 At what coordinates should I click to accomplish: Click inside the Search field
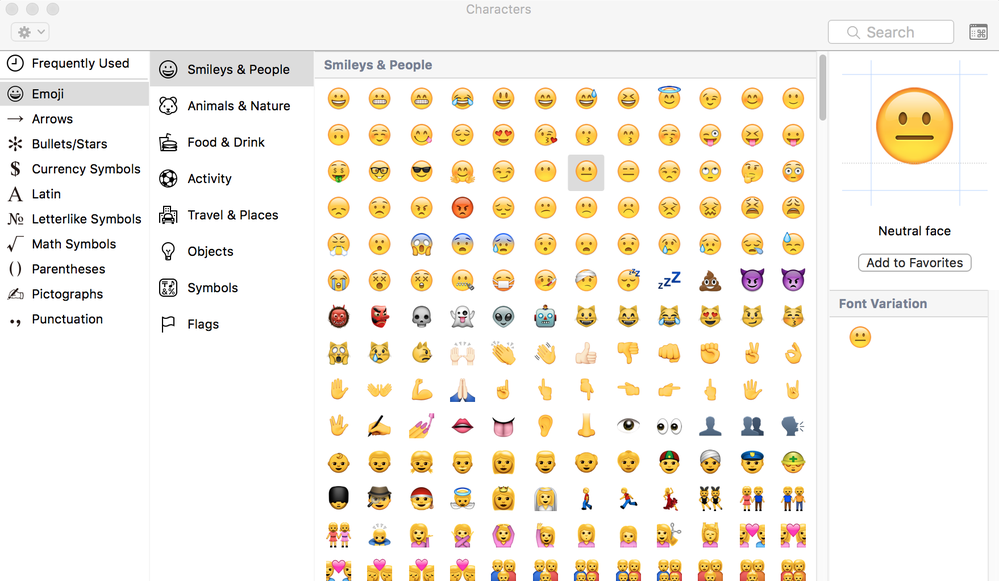[x=889, y=32]
